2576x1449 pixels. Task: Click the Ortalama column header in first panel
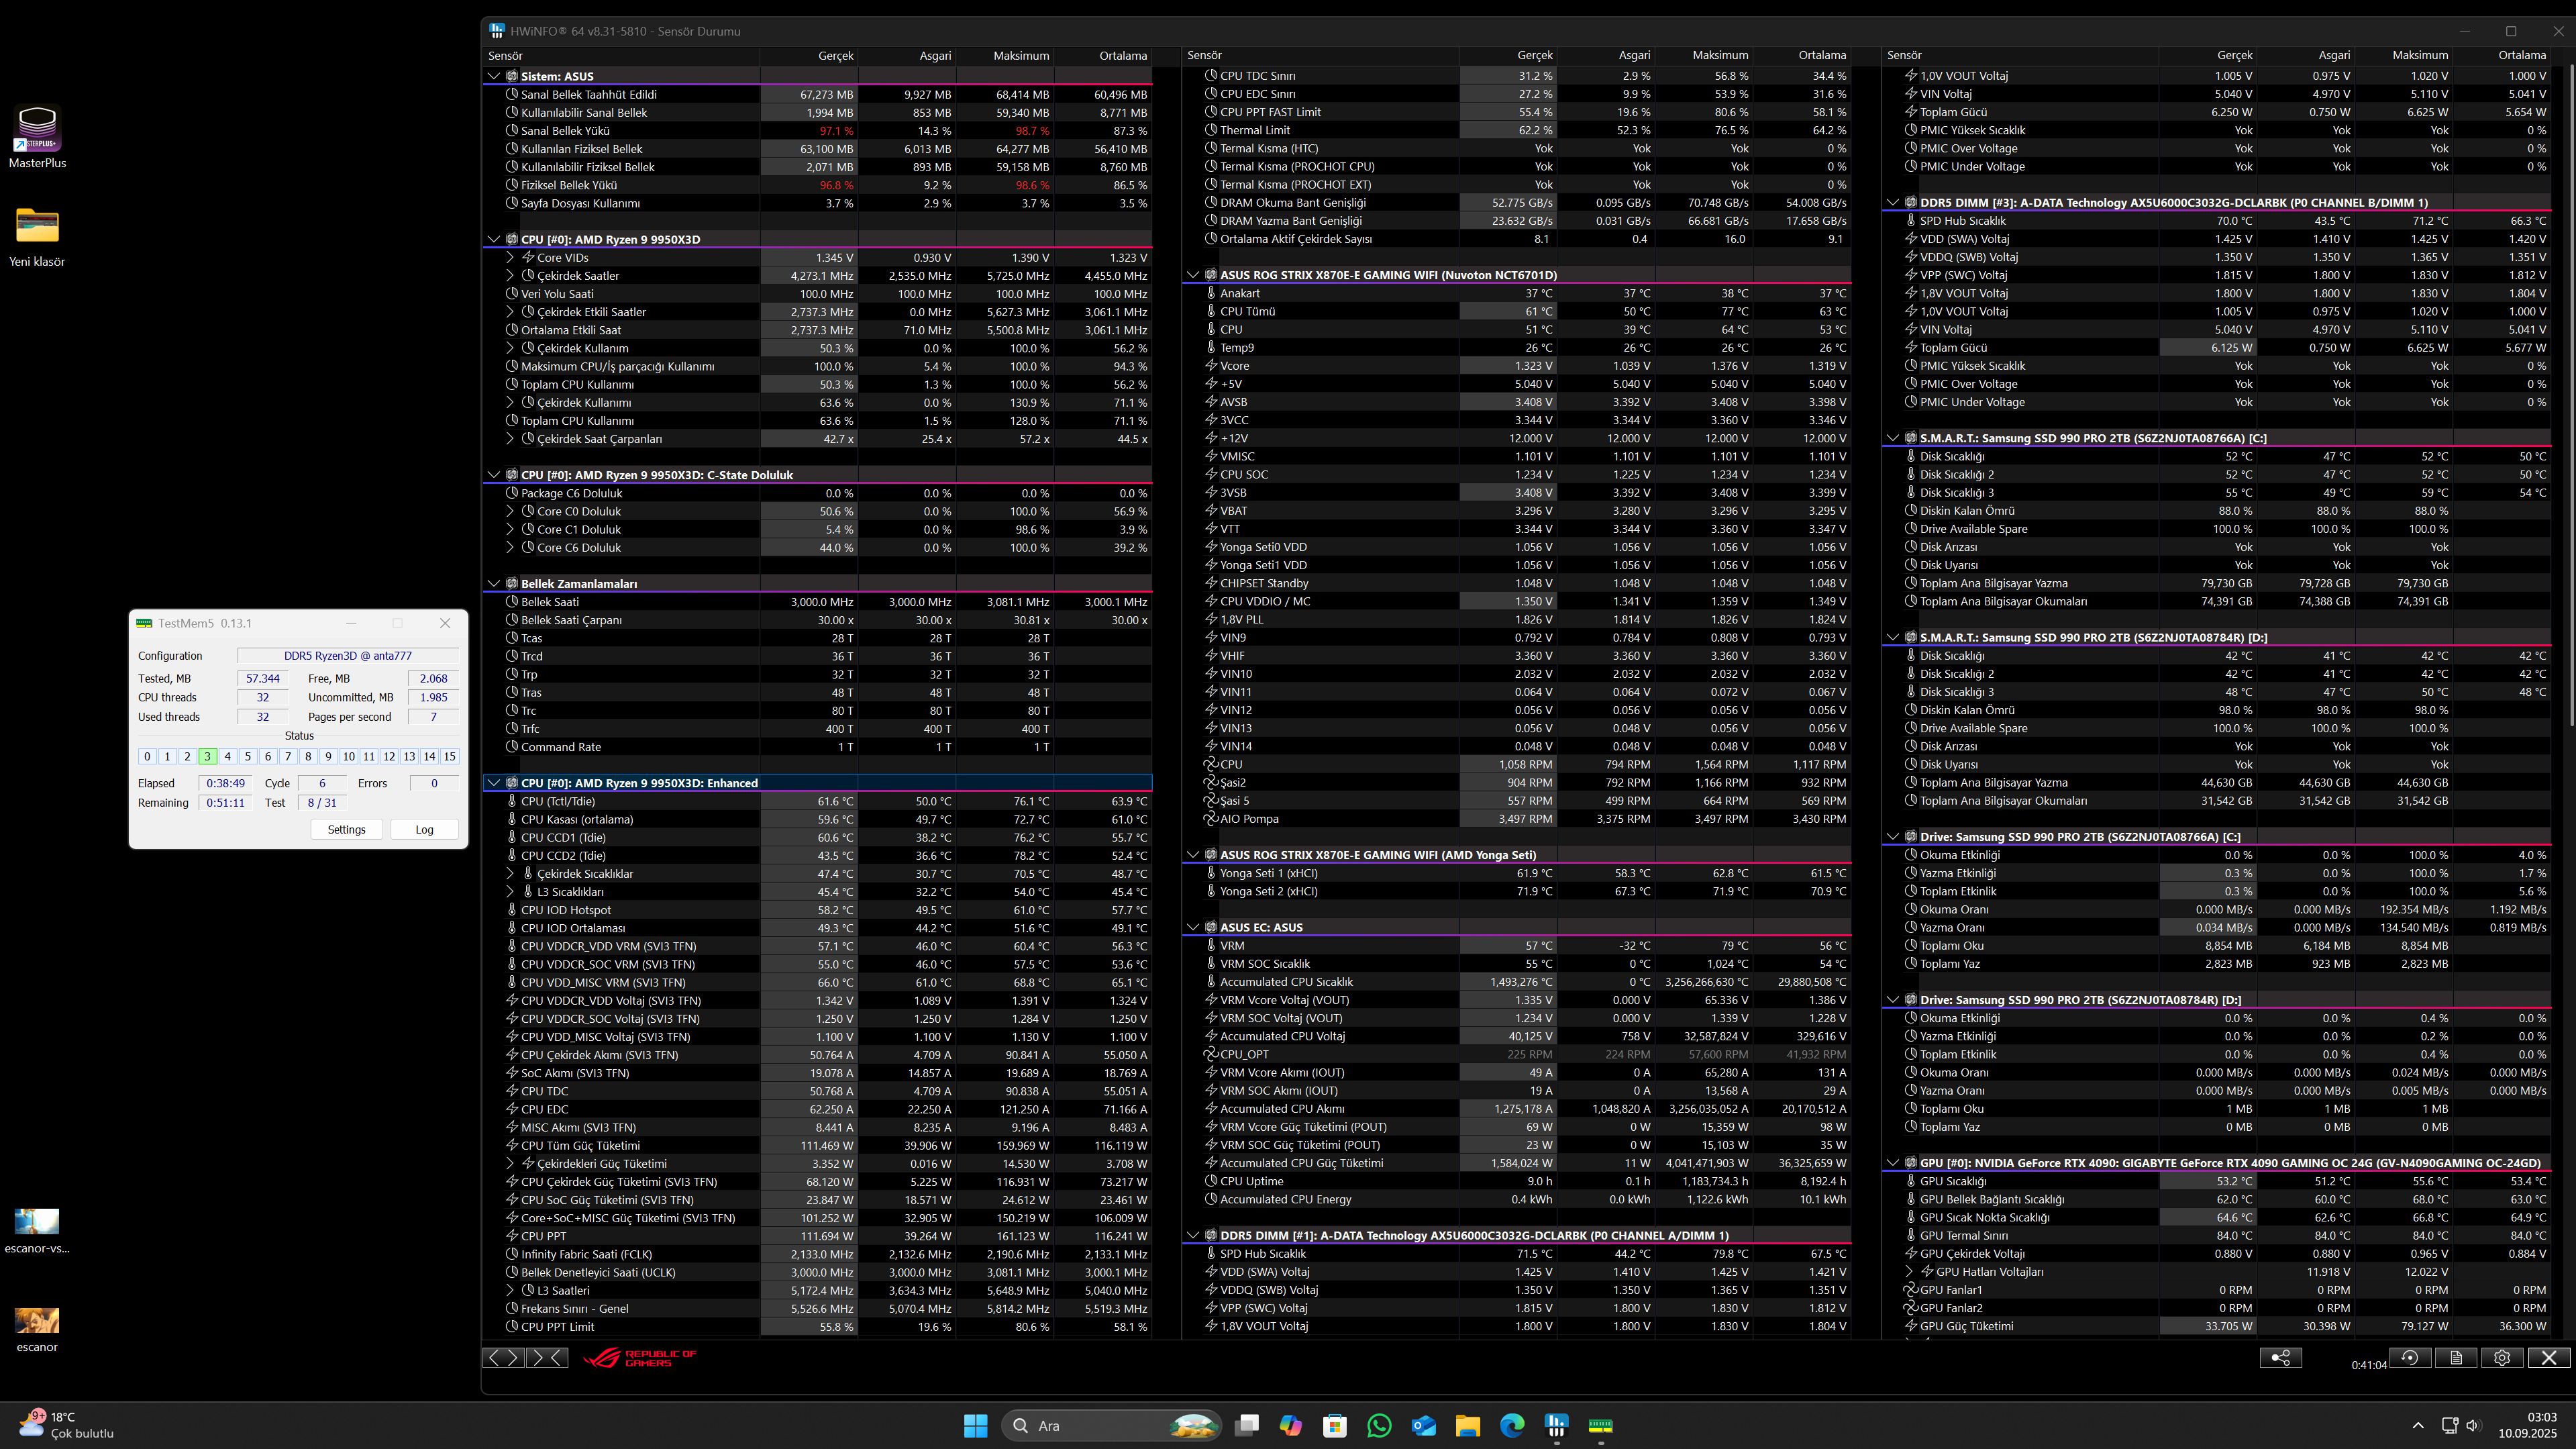point(1103,56)
